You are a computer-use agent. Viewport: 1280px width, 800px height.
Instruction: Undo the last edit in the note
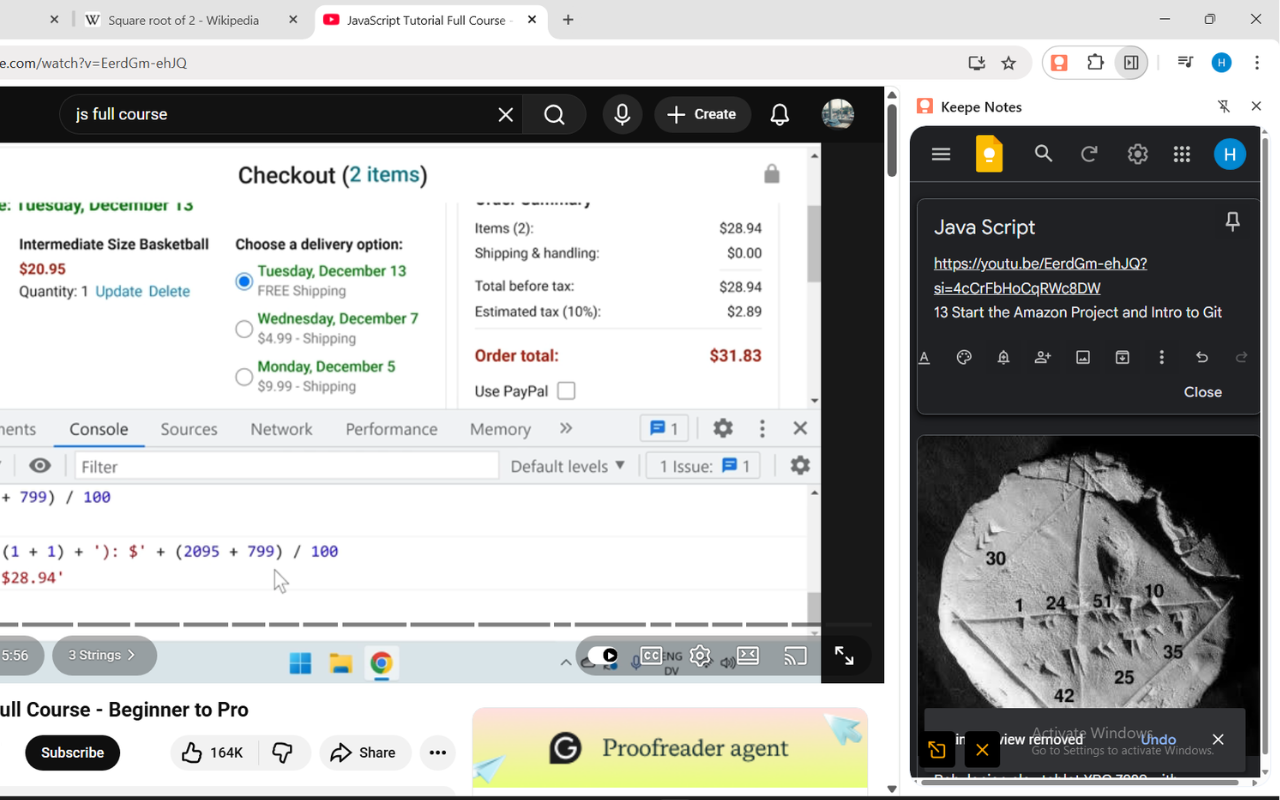[1202, 357]
